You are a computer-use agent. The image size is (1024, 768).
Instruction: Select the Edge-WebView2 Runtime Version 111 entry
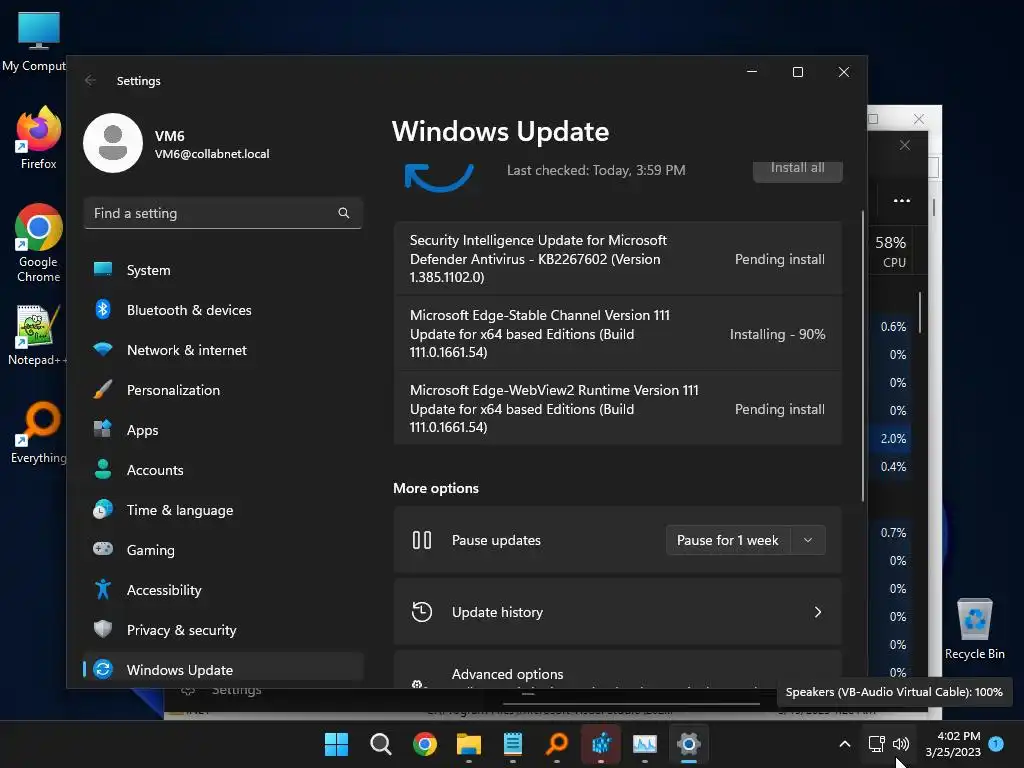coord(617,409)
